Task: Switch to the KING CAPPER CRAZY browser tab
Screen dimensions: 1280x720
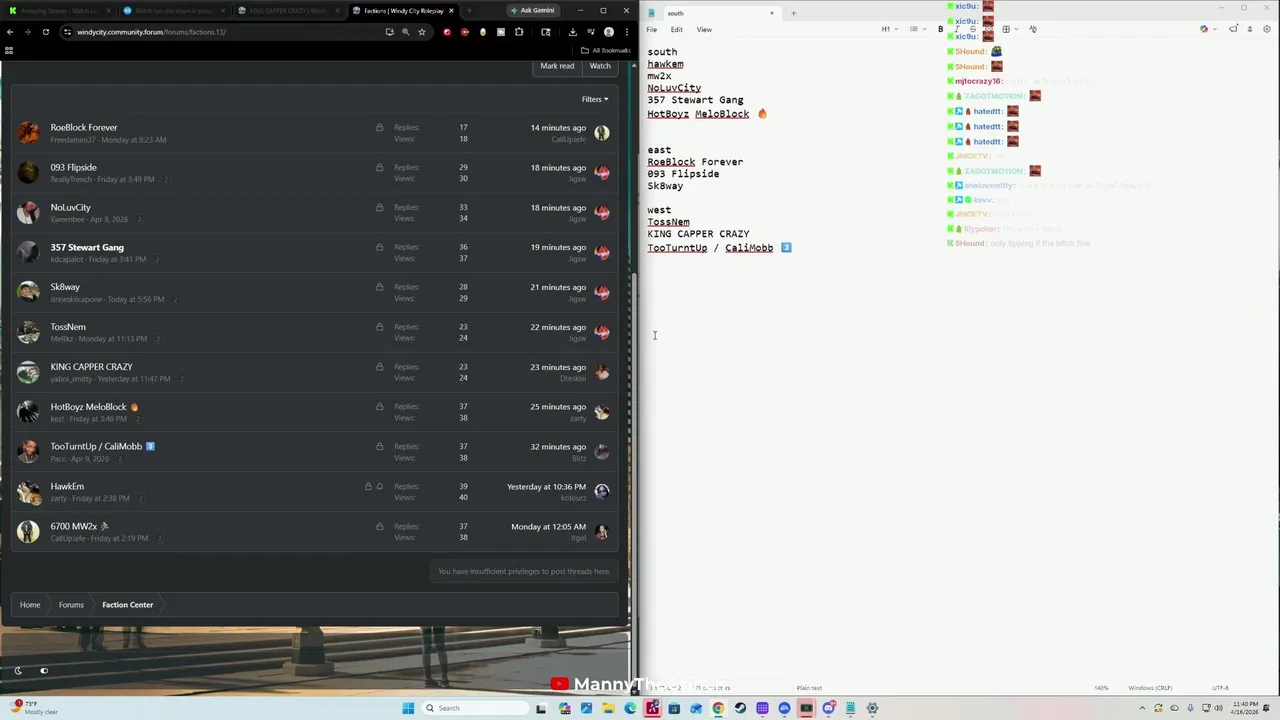Action: pyautogui.click(x=287, y=10)
